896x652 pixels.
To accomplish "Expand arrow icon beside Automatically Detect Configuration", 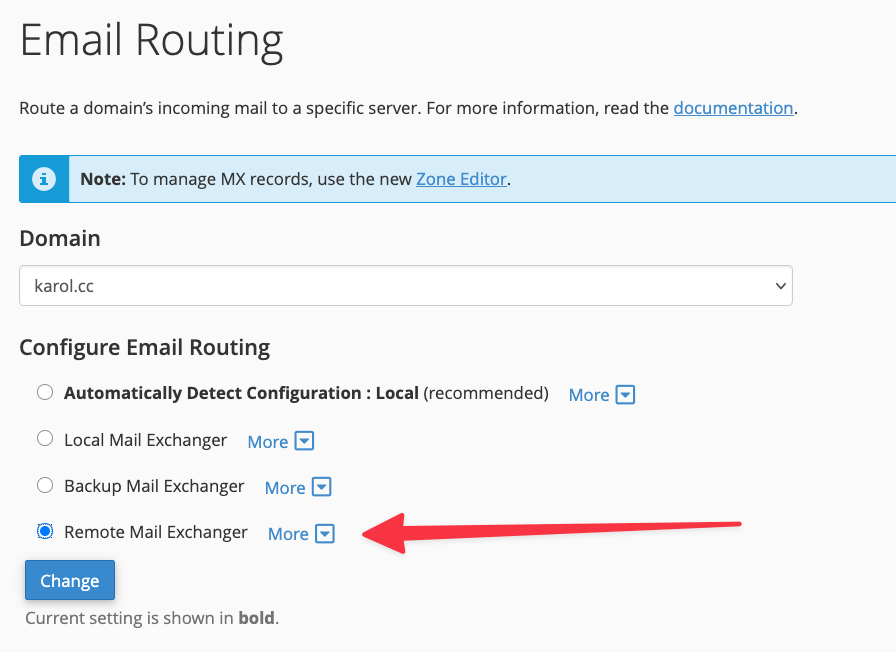I will click(x=625, y=395).
